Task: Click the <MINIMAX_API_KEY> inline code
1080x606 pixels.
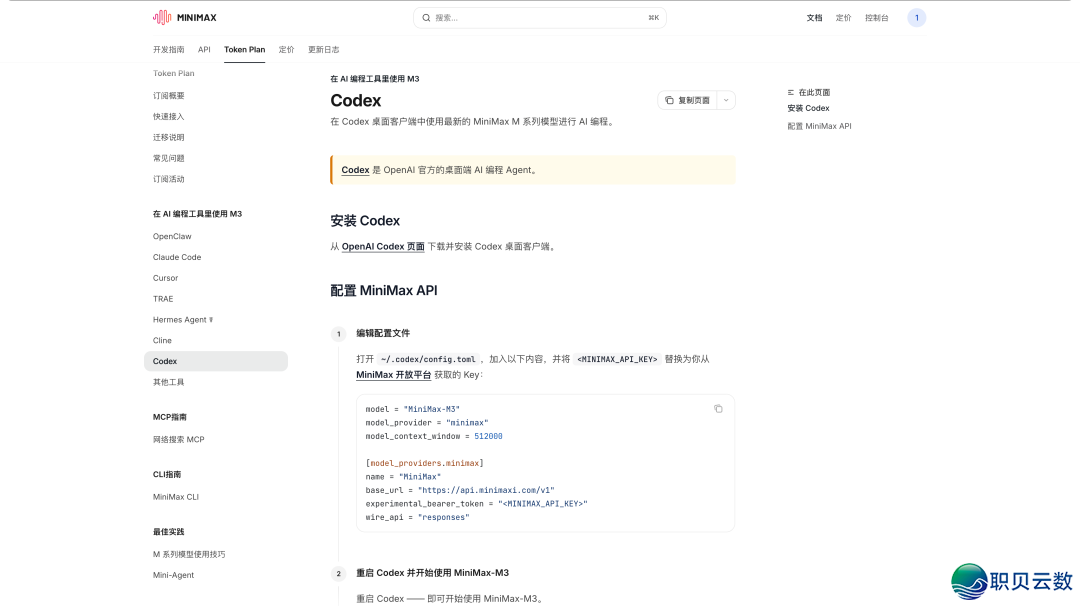Action: tap(617, 359)
